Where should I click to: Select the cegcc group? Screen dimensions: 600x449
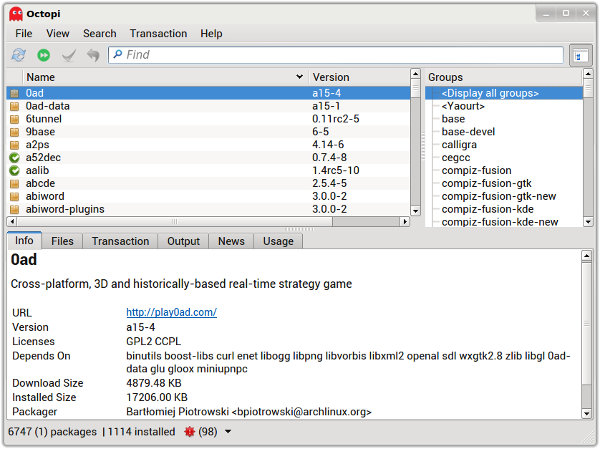click(x=456, y=158)
